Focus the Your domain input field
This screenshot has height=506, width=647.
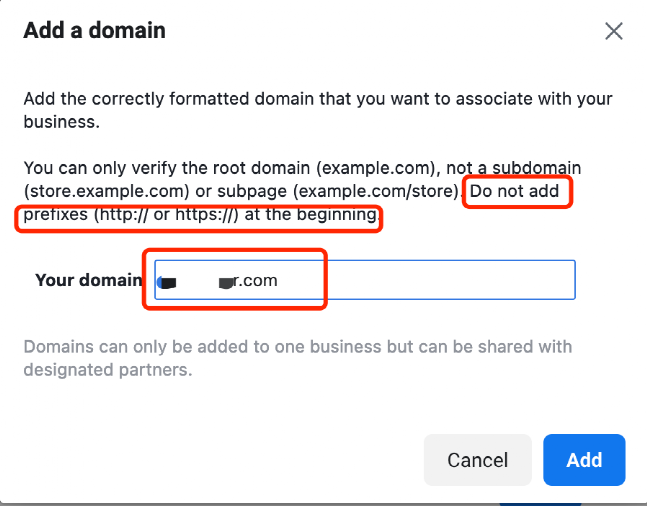coord(365,280)
